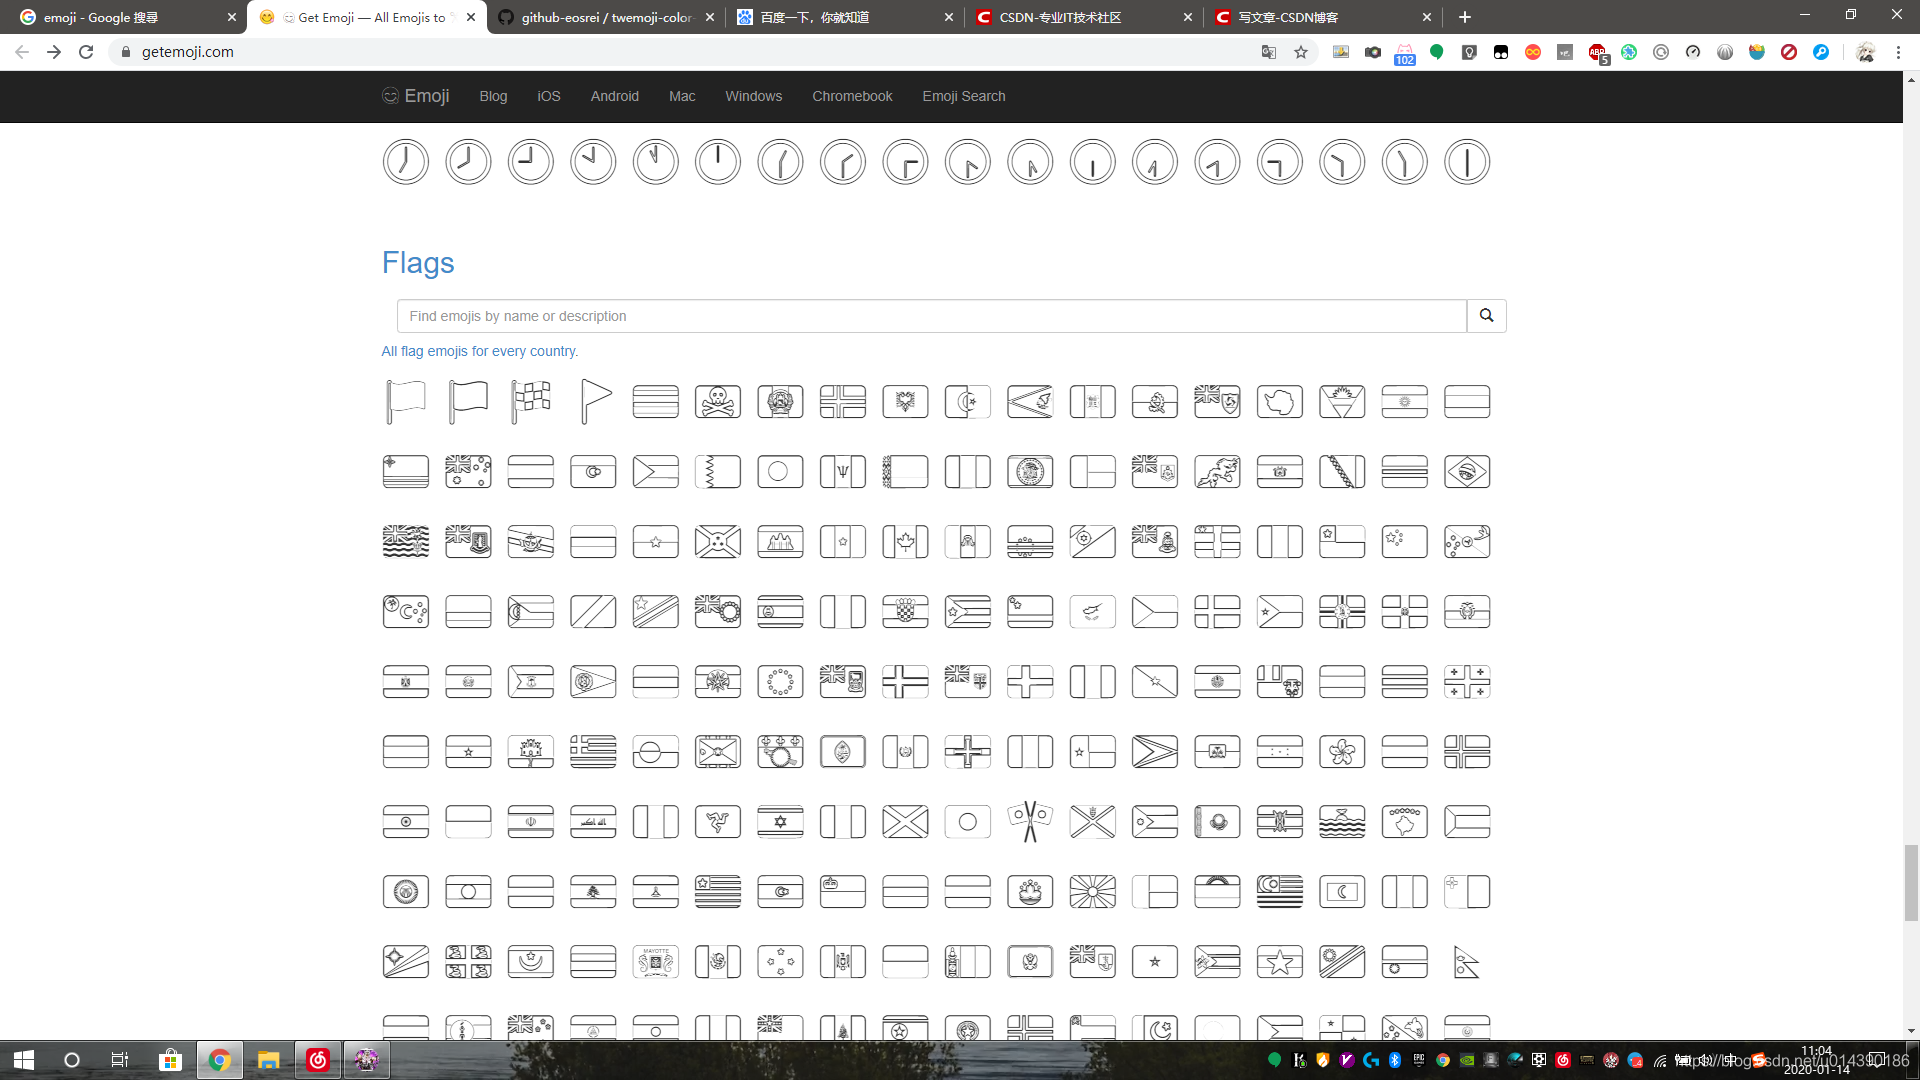This screenshot has width=1920, height=1080.
Task: Open the All flag emojis link
Action: pyautogui.click(x=479, y=351)
